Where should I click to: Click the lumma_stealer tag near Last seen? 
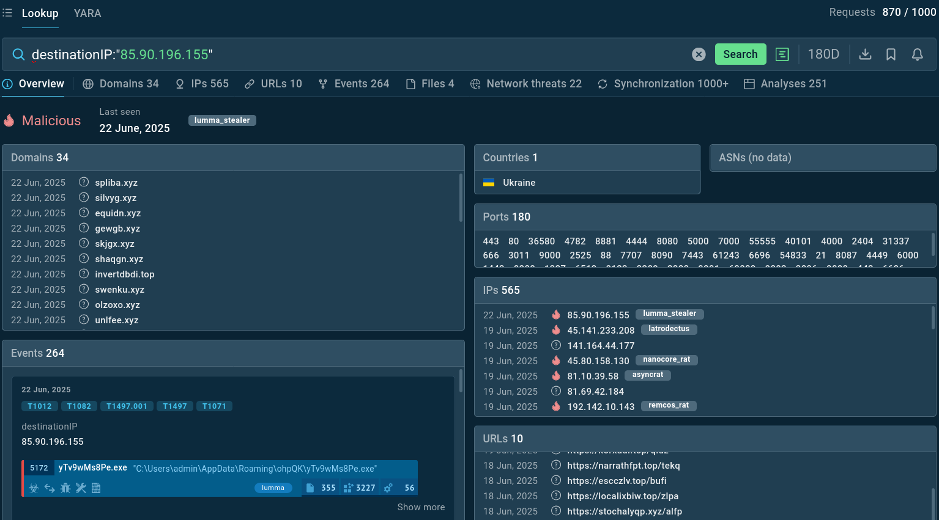pos(222,120)
